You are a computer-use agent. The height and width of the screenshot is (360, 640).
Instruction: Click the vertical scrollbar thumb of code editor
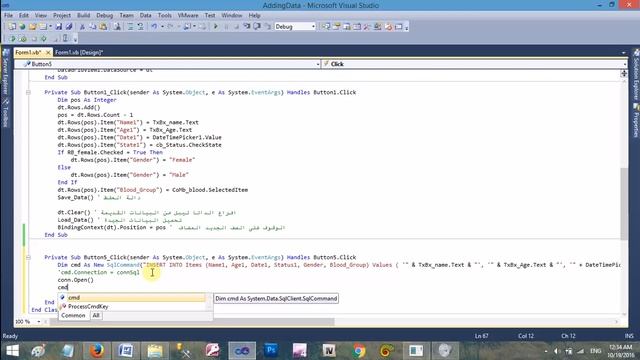click(624, 203)
